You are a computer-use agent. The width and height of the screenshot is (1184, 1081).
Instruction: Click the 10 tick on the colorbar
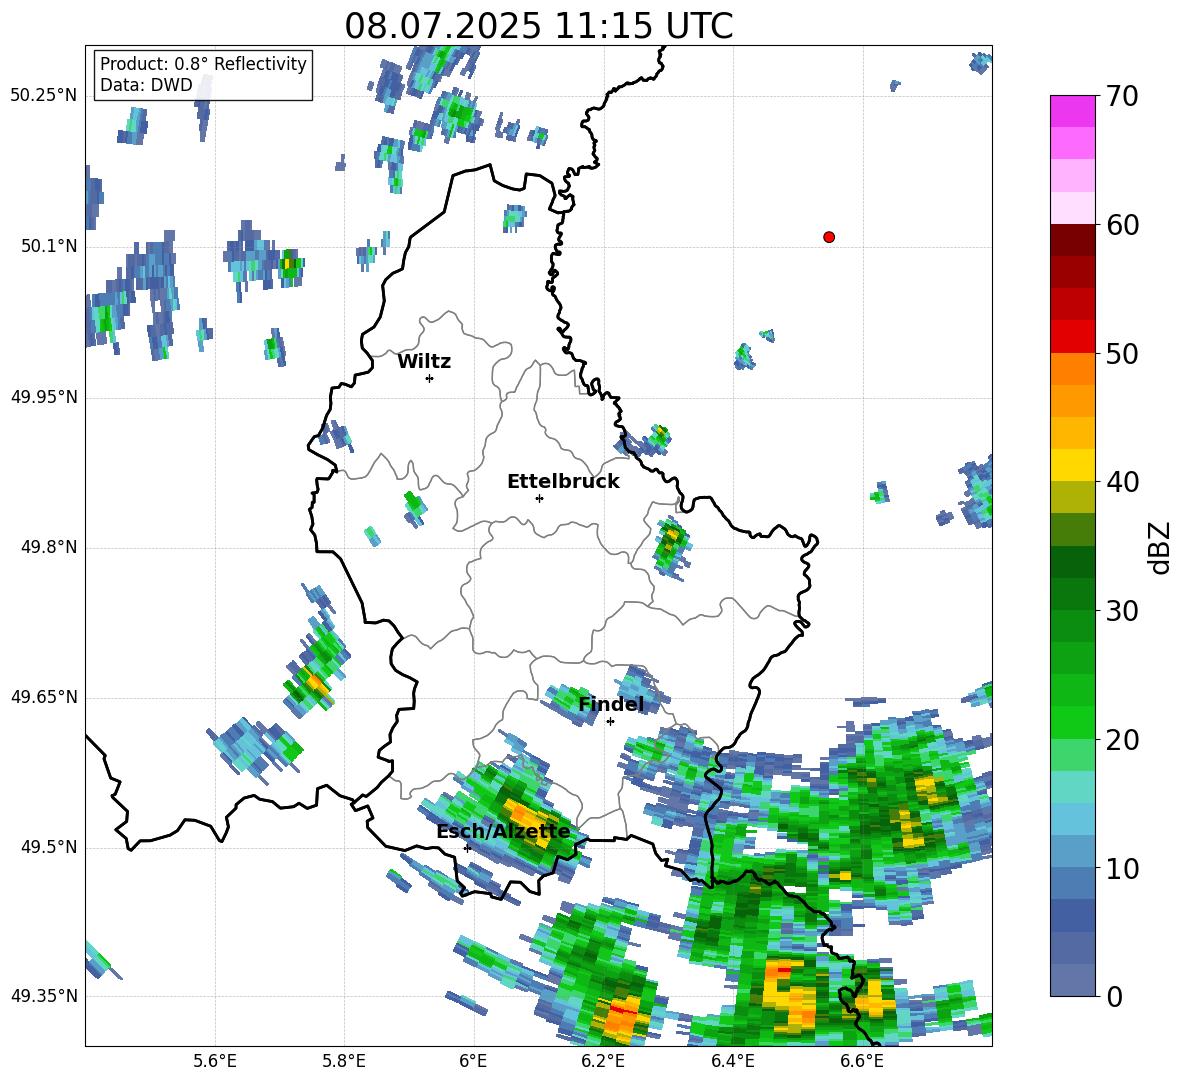1122,868
